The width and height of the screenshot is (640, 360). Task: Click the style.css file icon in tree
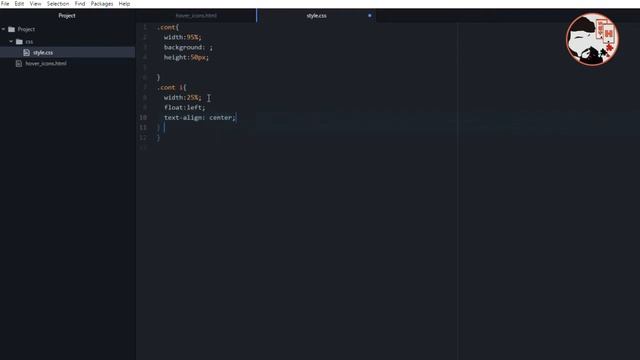tap(27, 53)
